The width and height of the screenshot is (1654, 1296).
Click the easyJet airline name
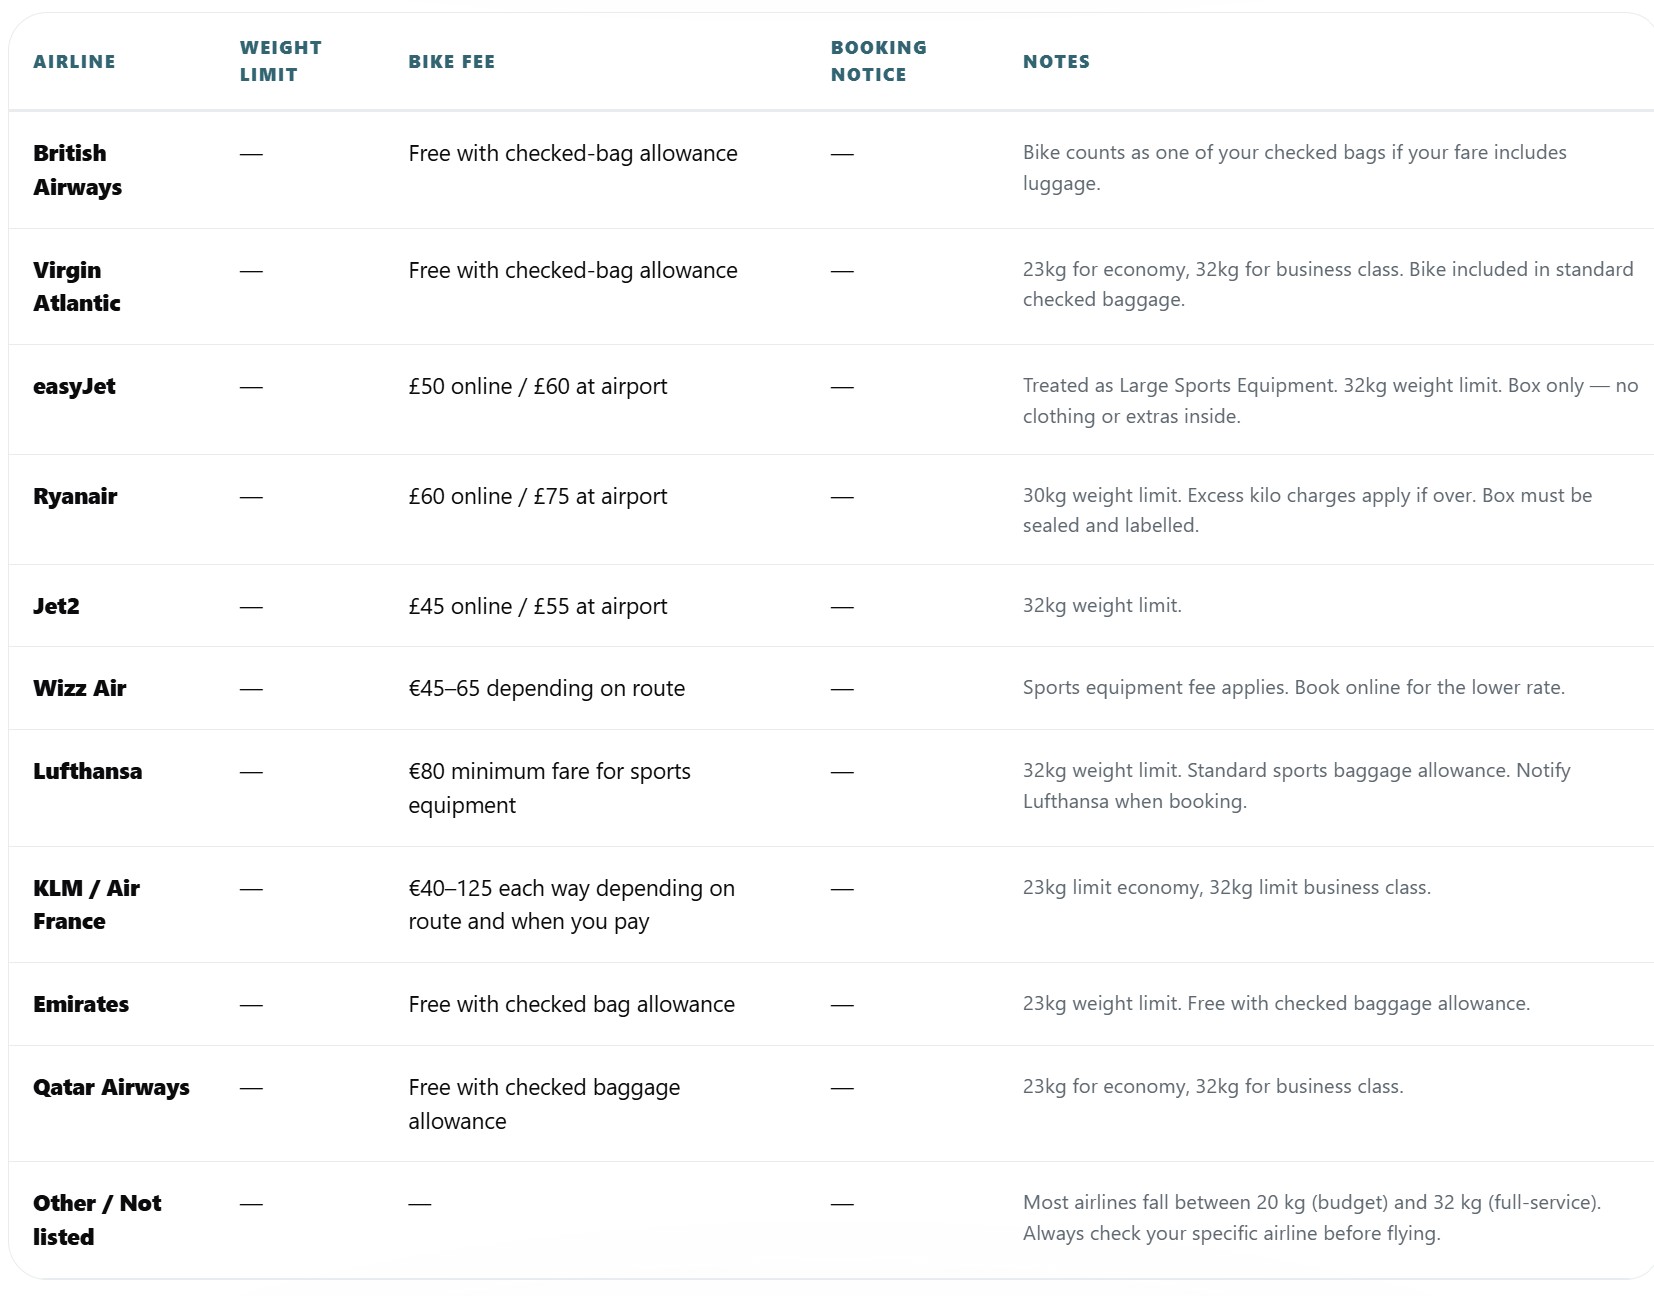(74, 387)
